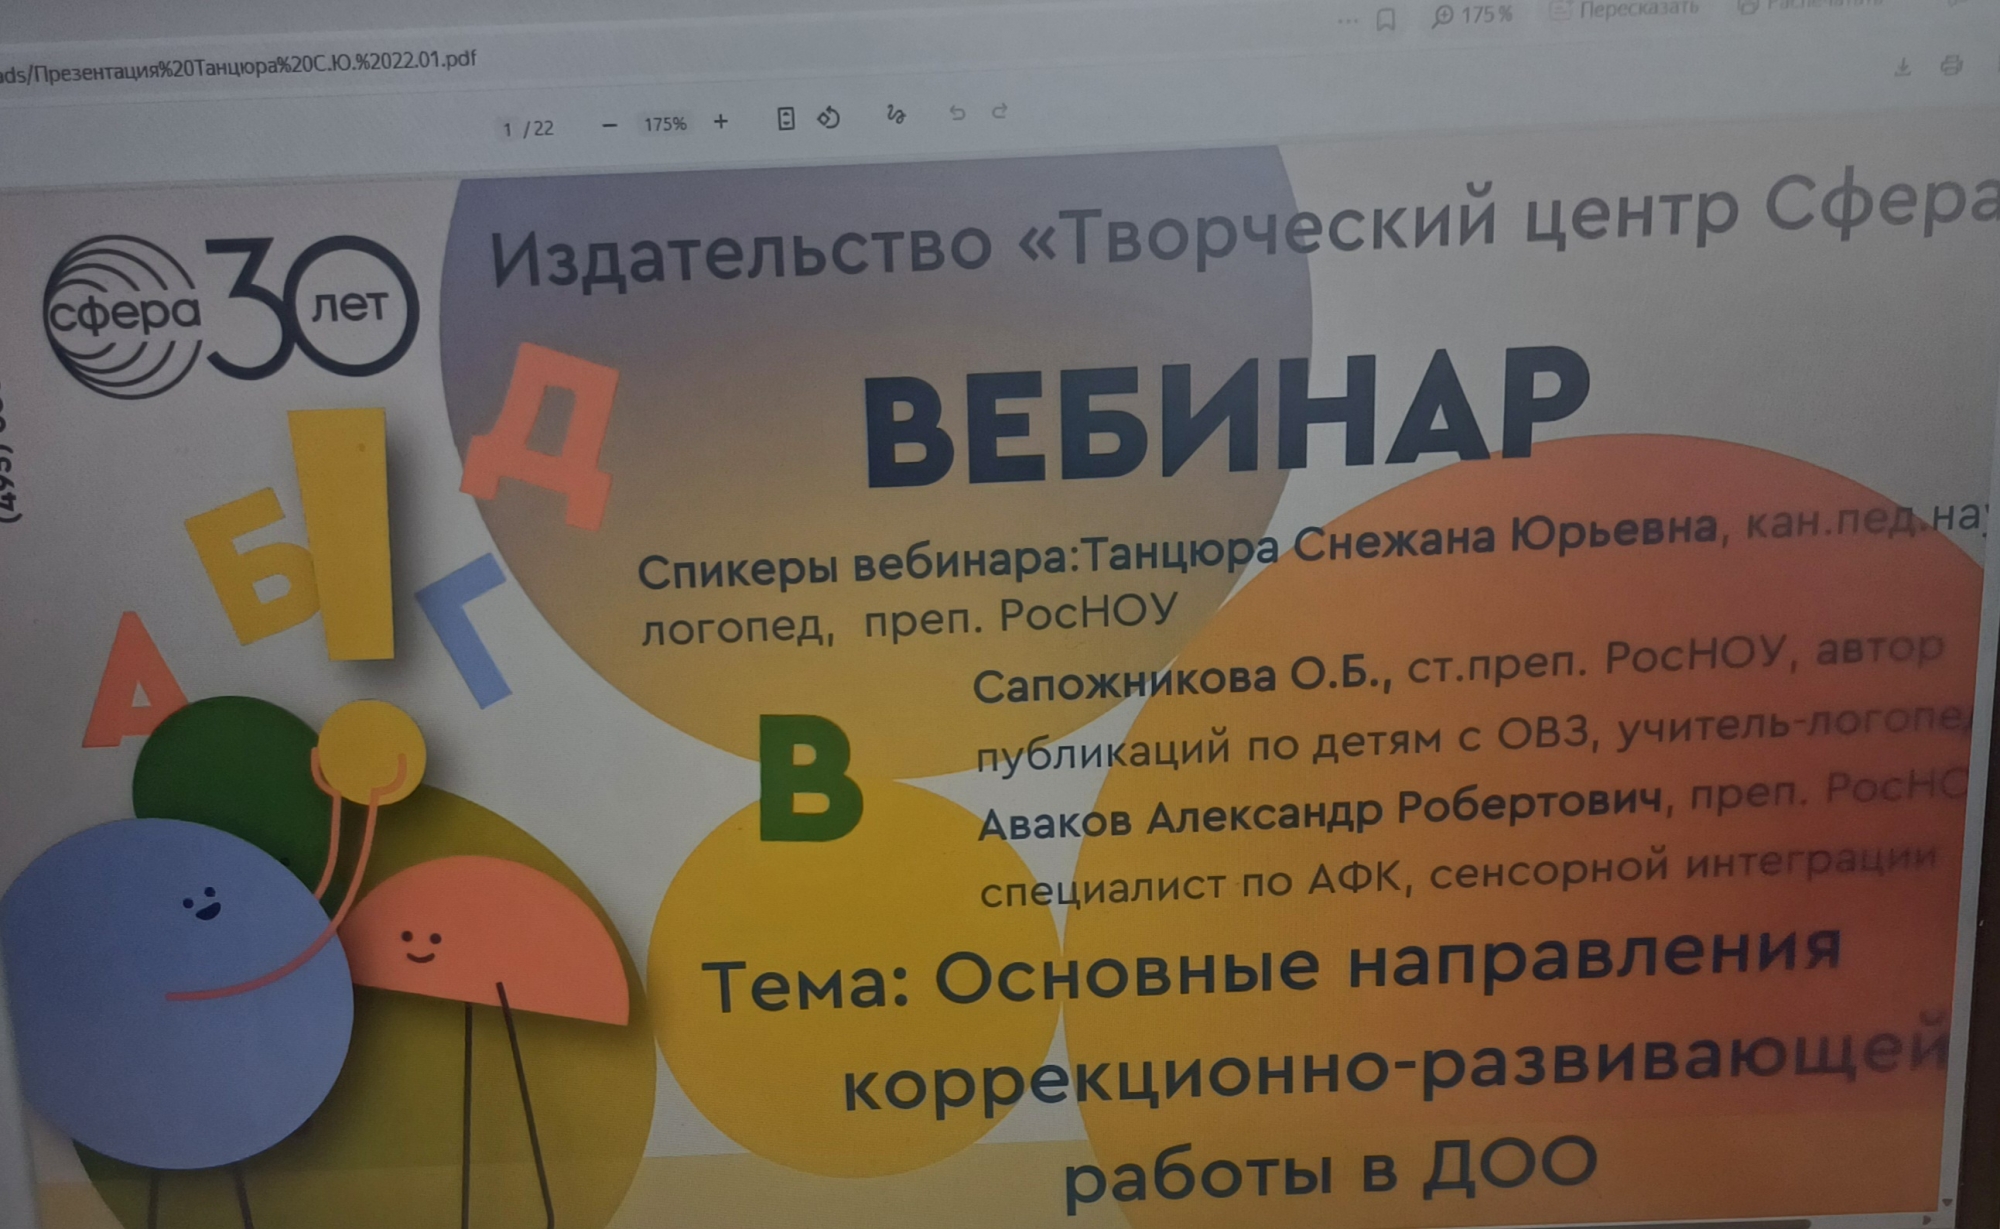Click the 175% zoom level field
The height and width of the screenshot is (1229, 2000).
[x=665, y=124]
